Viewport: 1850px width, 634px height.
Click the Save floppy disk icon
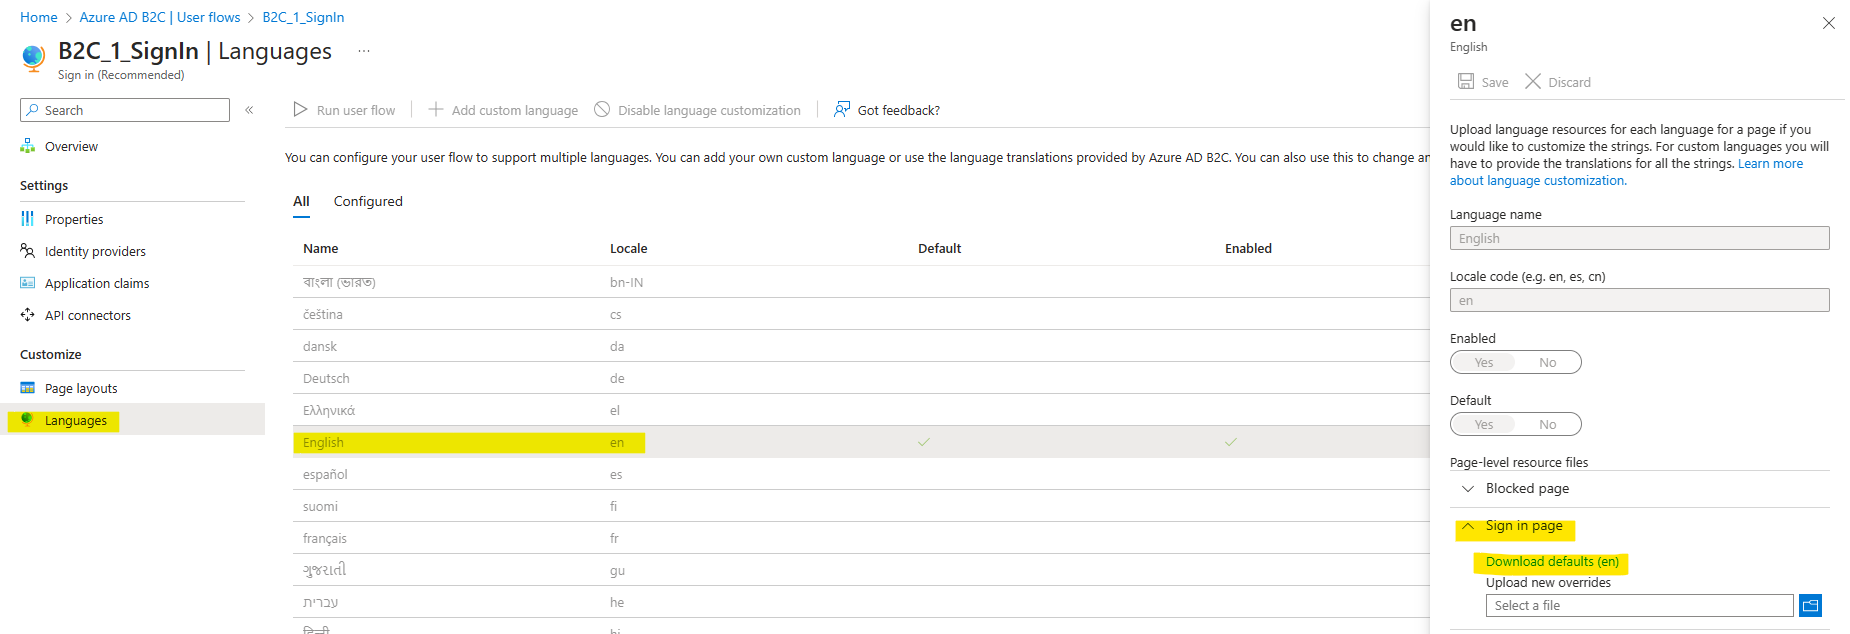1466,81
